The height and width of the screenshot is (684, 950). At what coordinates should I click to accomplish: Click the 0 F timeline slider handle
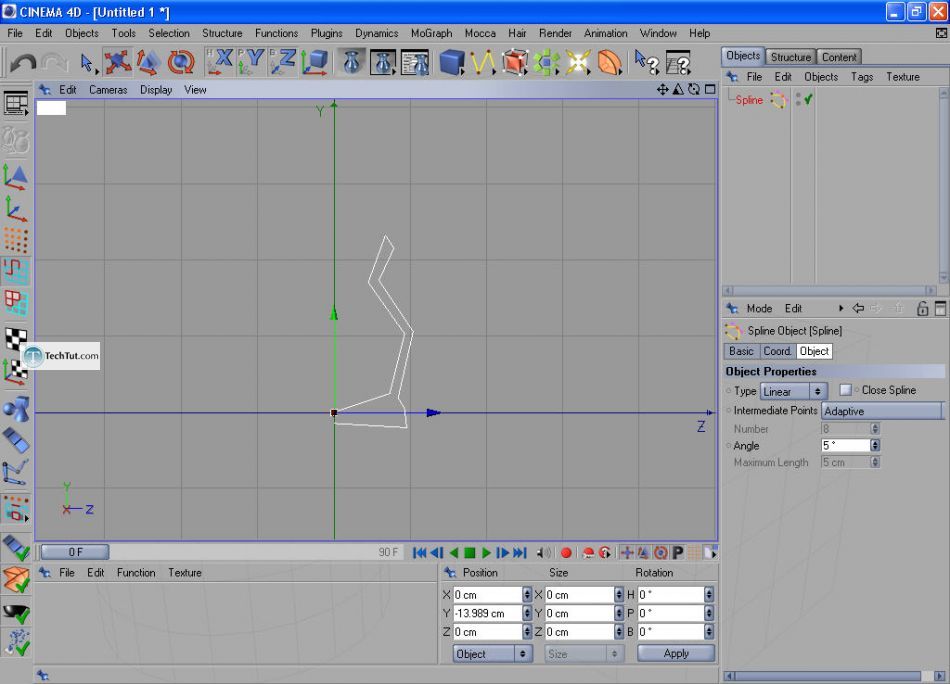coord(75,552)
